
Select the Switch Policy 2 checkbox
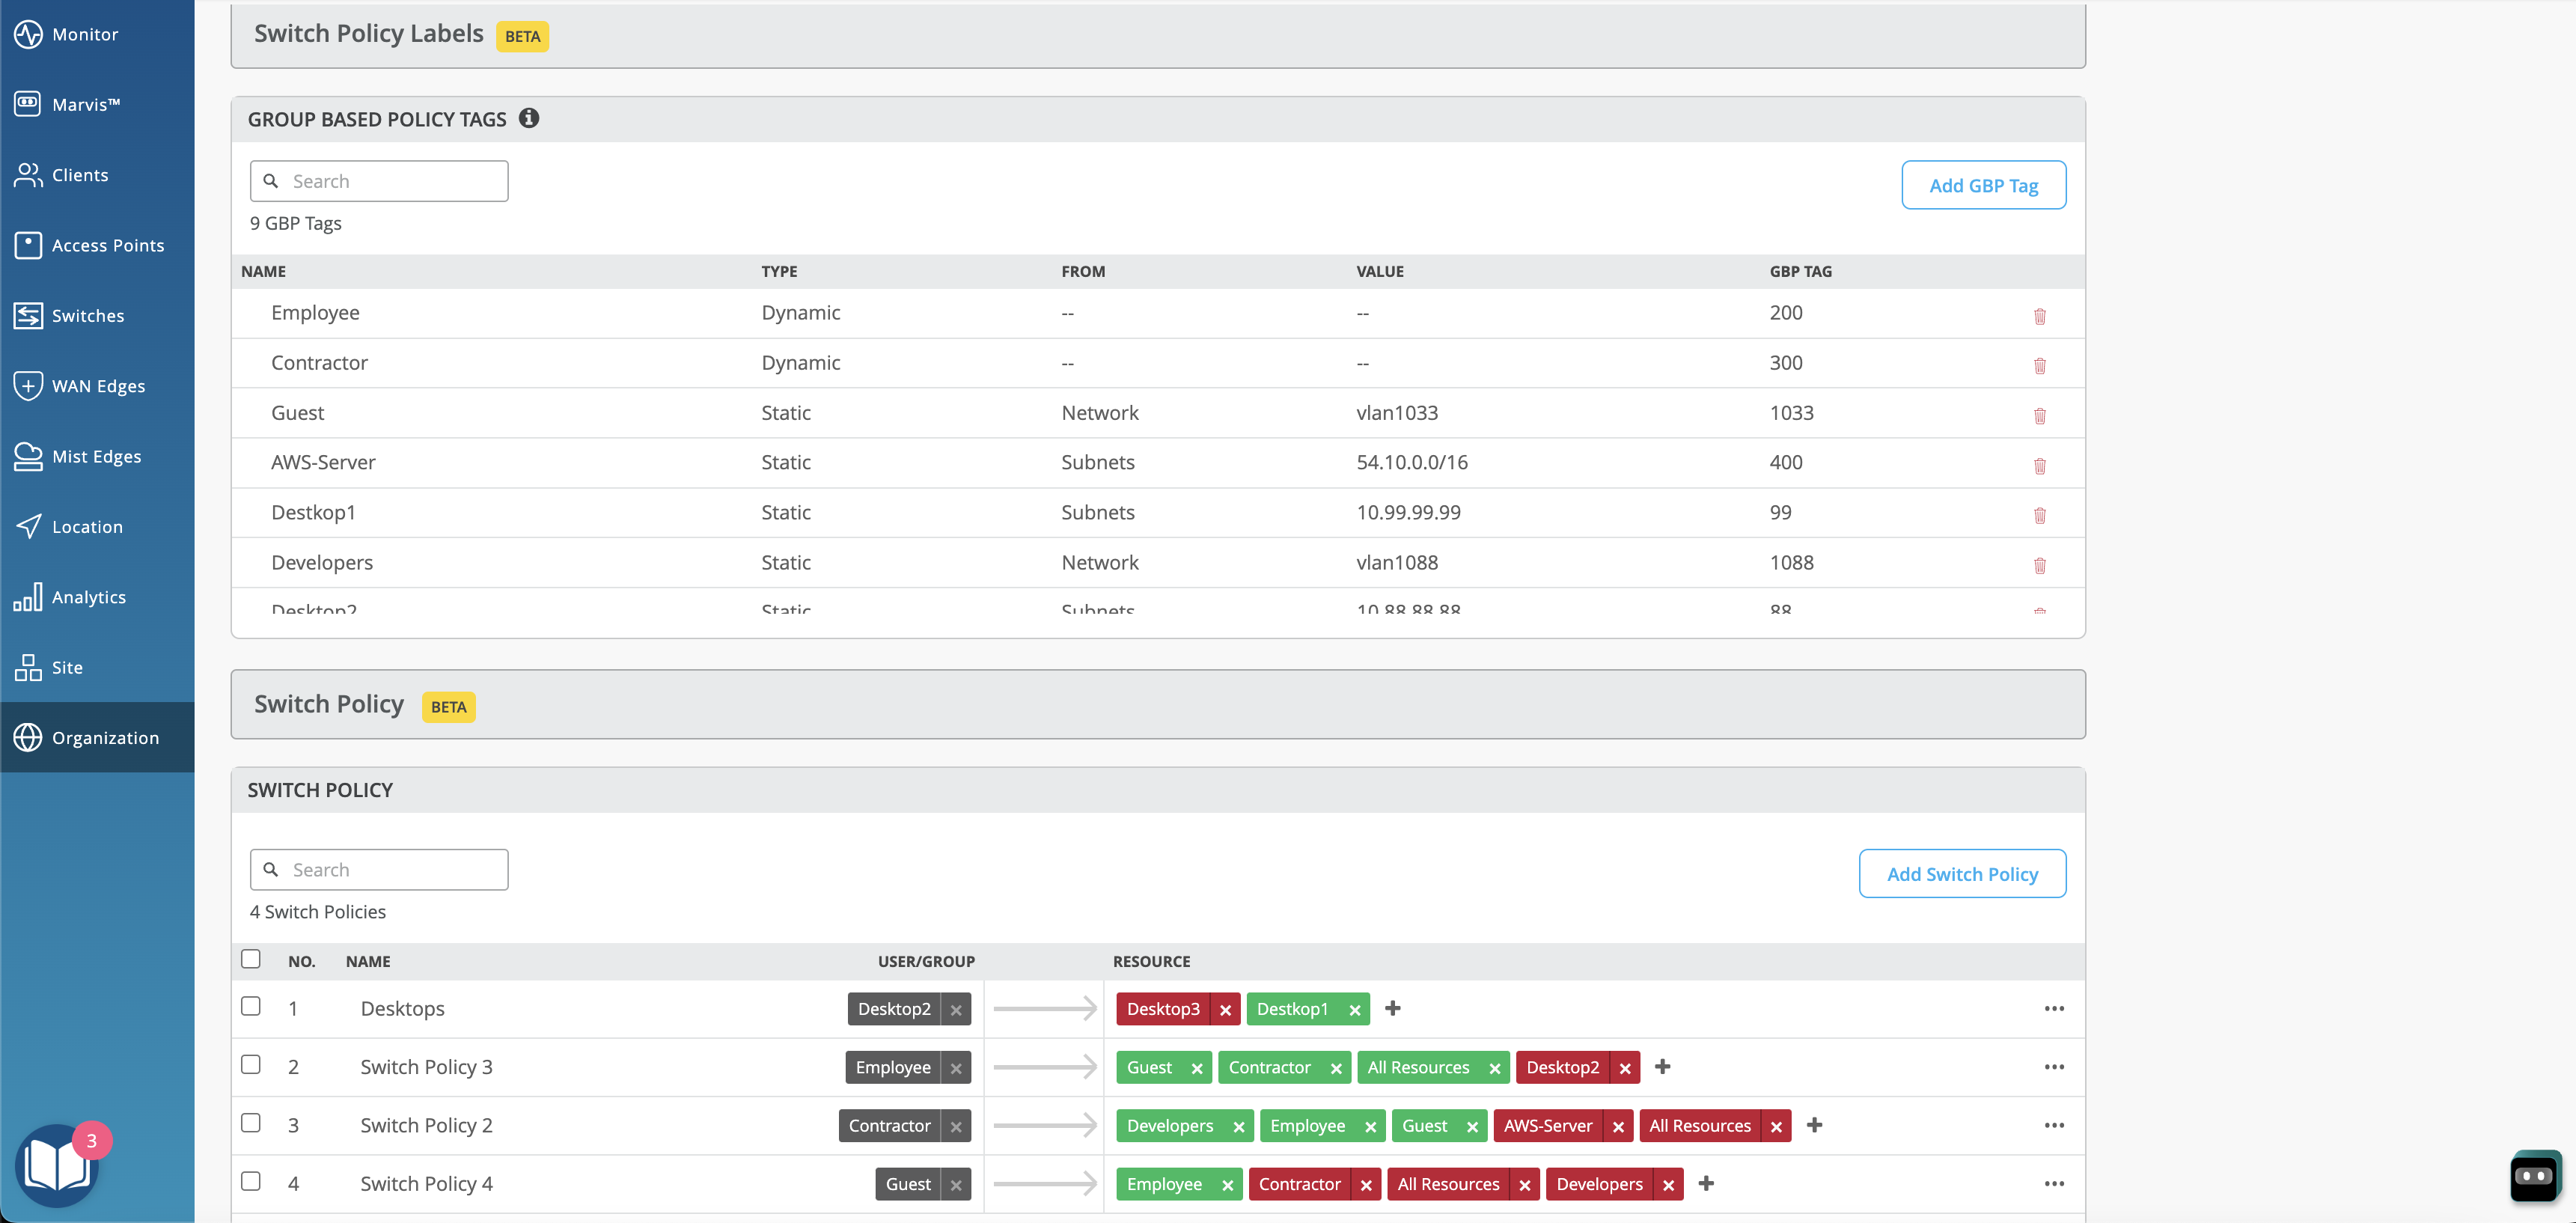point(251,1123)
